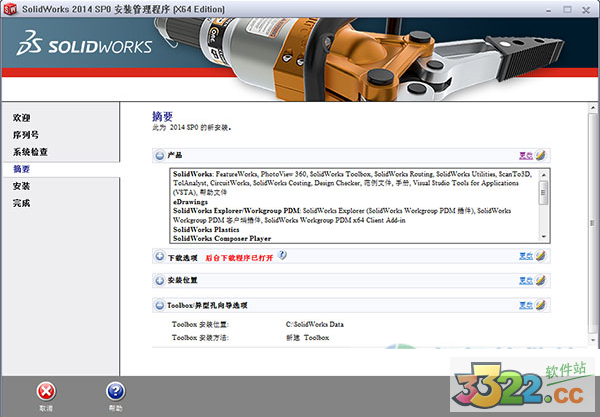This screenshot has height=417, width=600.
Task: Click the product list scroll down arrow
Action: [543, 237]
